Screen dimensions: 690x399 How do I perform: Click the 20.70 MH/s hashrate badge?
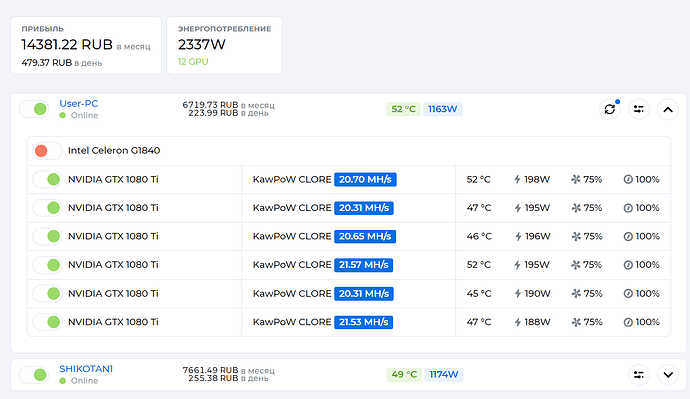tap(365, 179)
